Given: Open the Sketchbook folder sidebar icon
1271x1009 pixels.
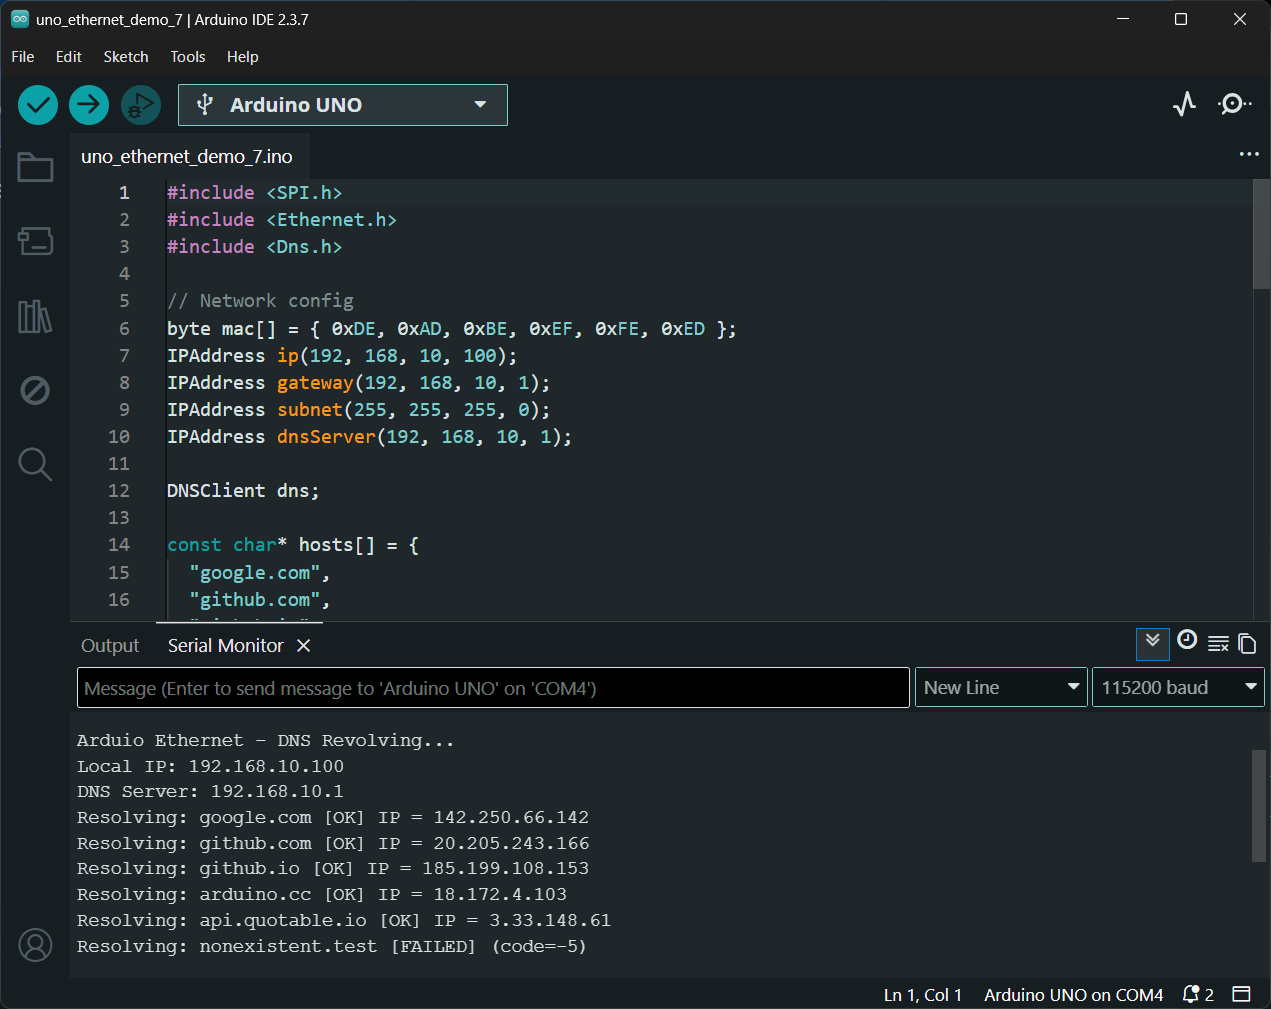Looking at the screenshot, I should point(35,168).
